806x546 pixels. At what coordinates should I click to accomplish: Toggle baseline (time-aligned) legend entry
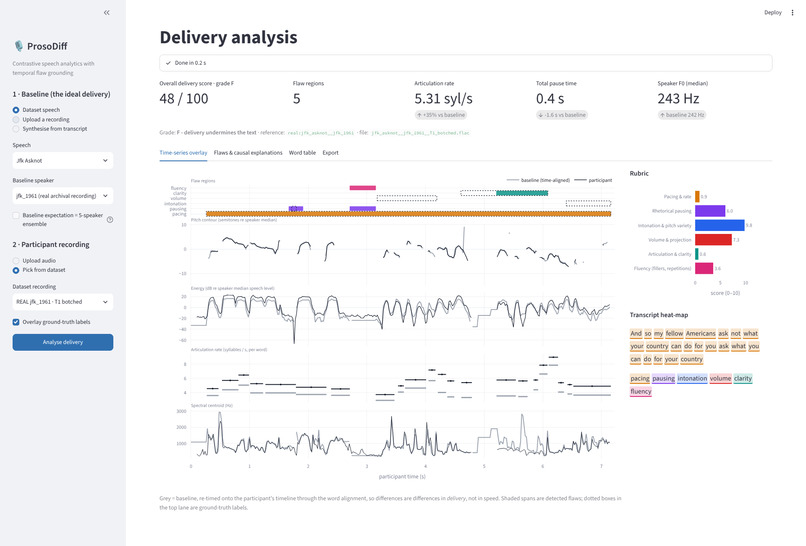coord(538,180)
